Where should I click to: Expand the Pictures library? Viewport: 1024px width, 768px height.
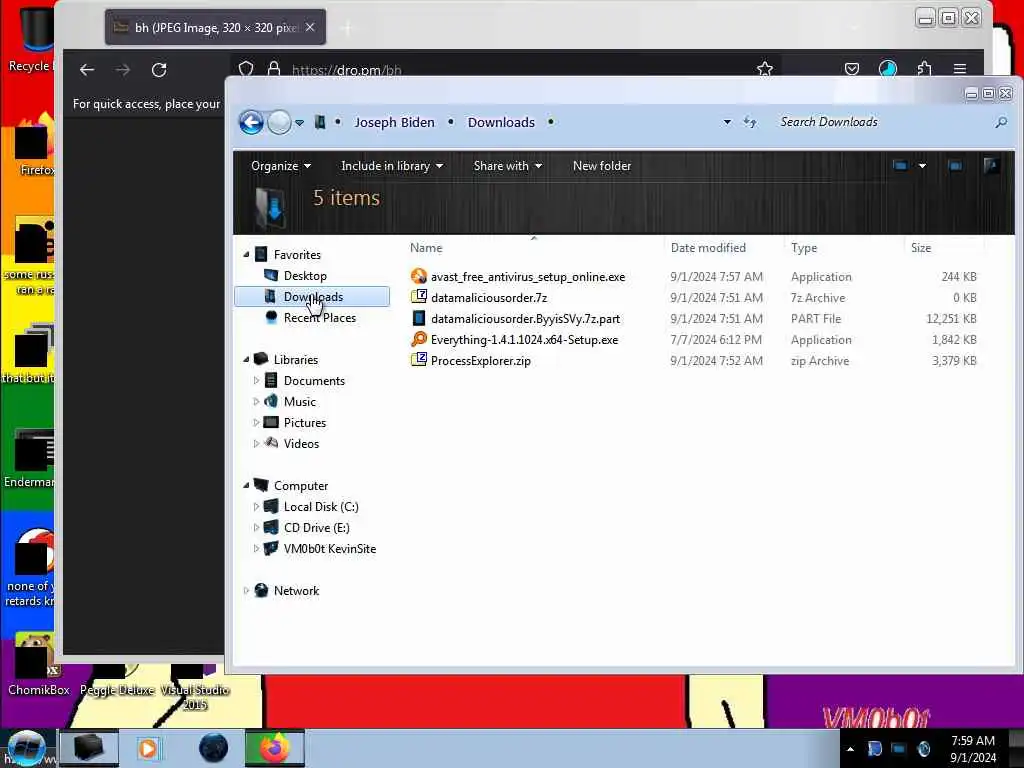256,423
